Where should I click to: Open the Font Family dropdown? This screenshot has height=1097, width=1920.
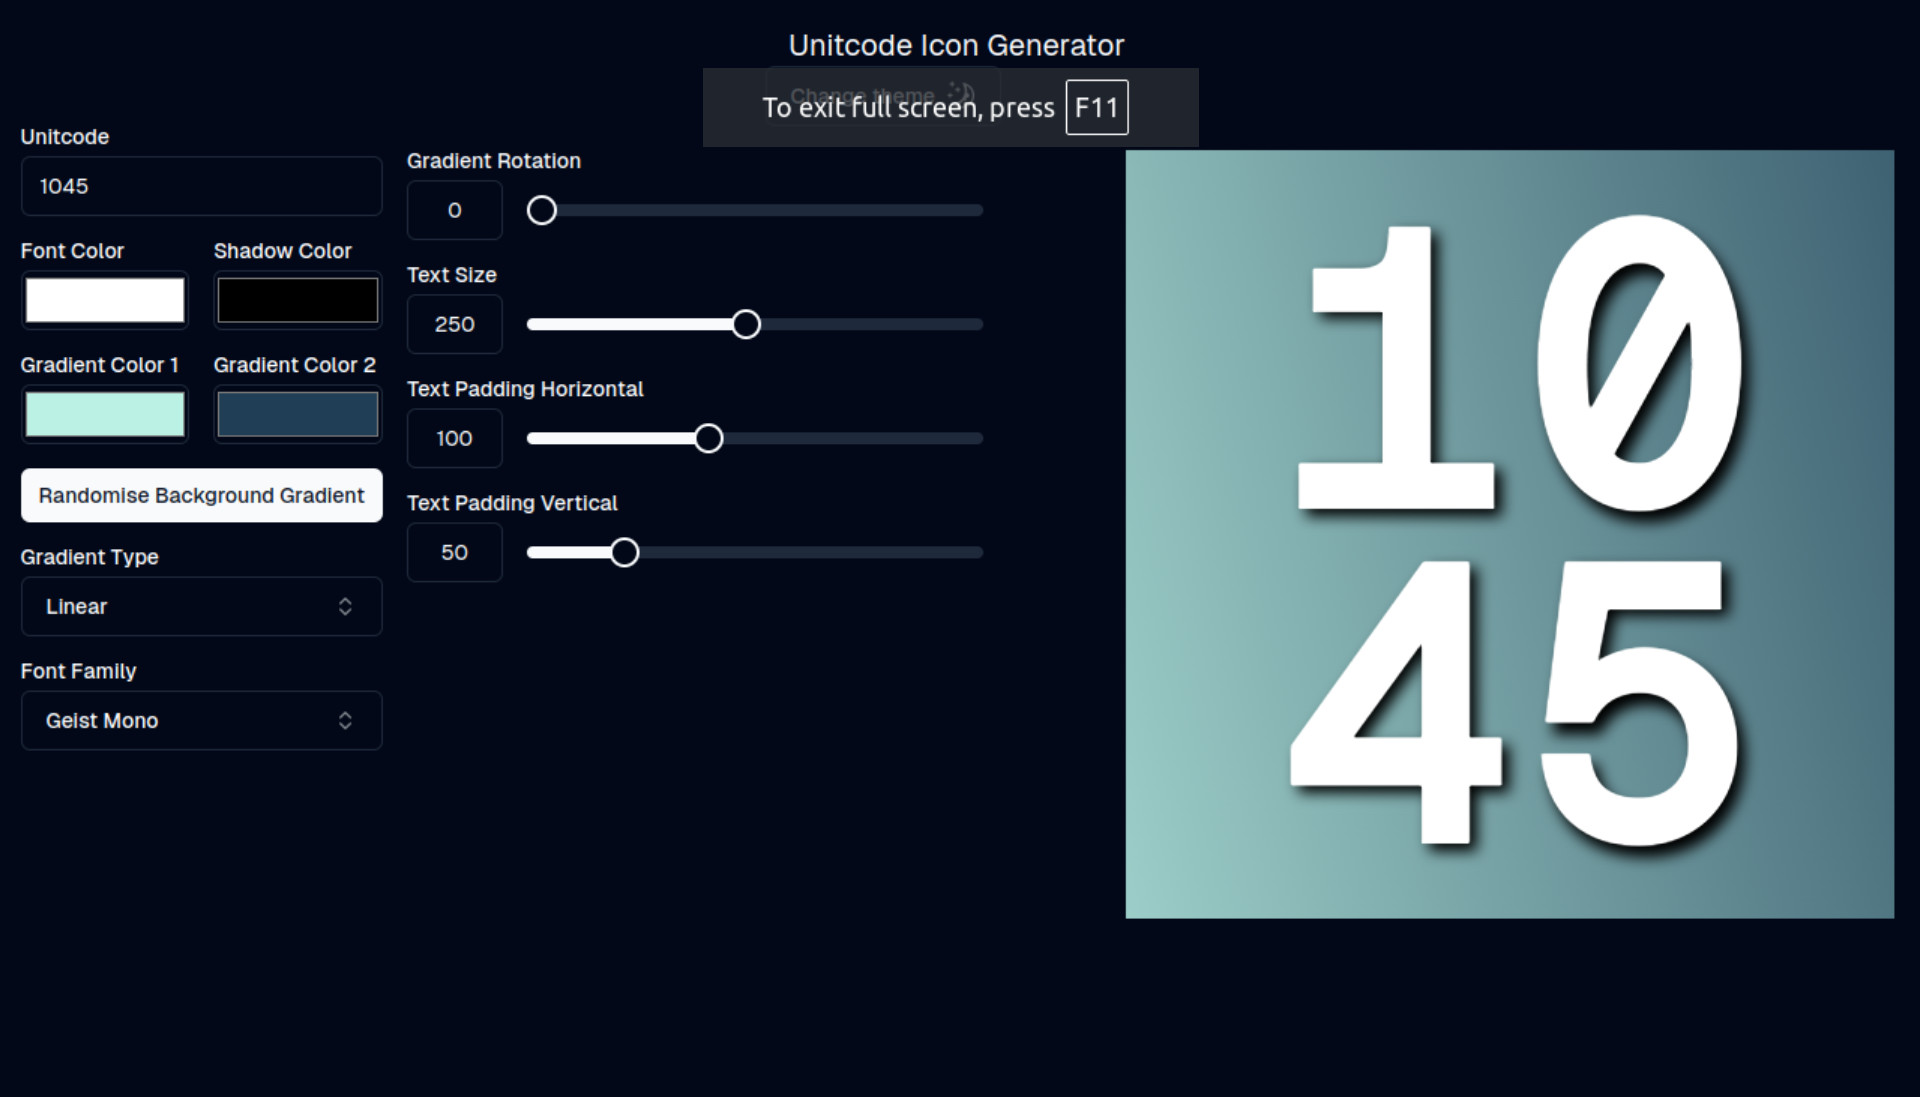tap(201, 720)
